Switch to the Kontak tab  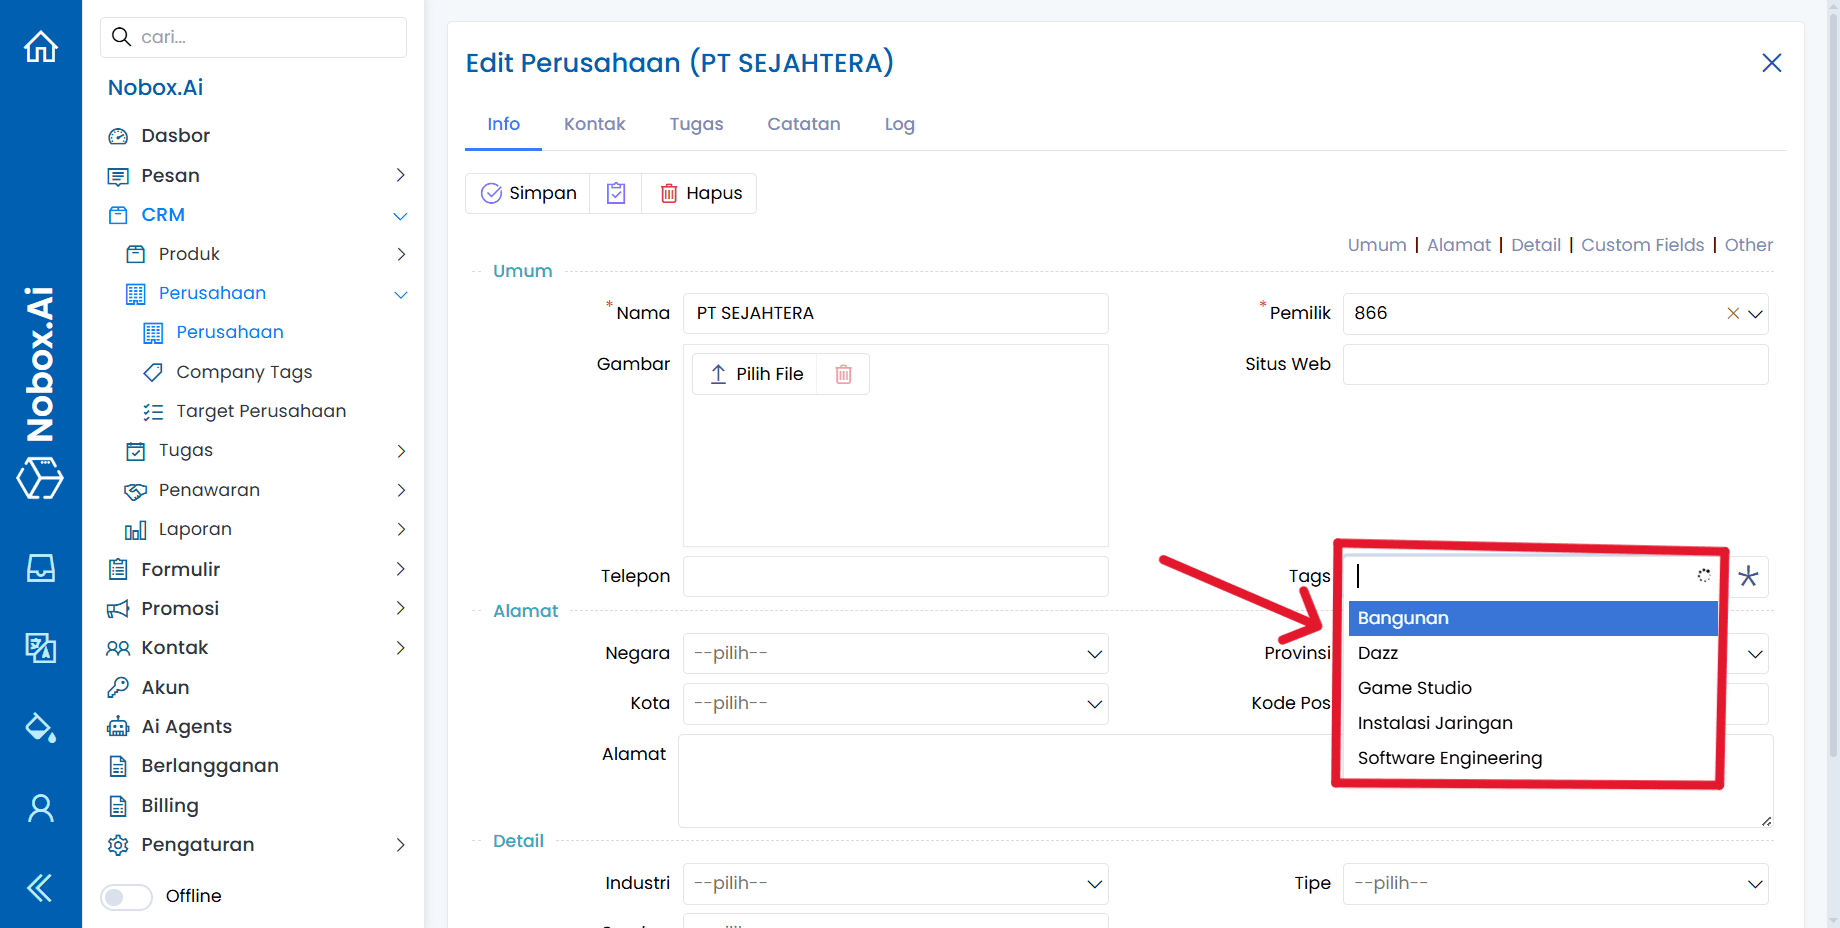point(594,124)
